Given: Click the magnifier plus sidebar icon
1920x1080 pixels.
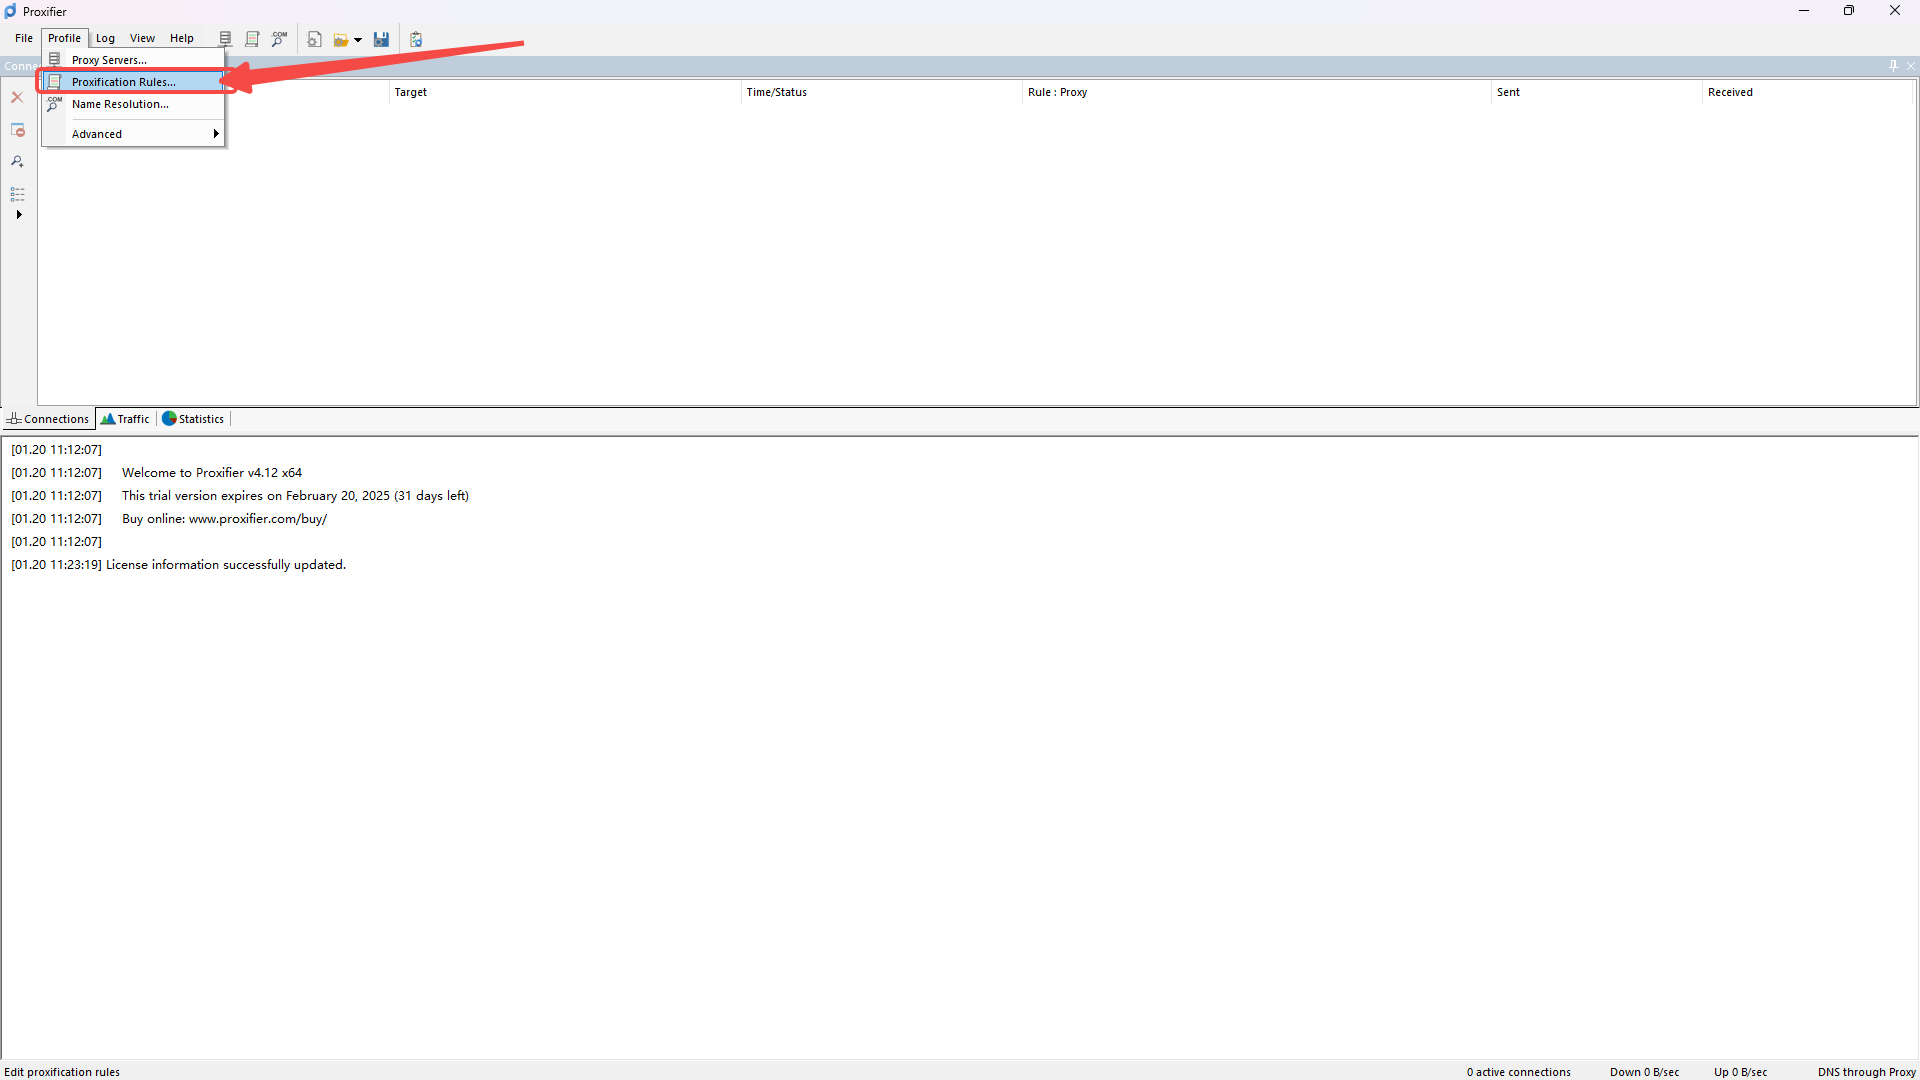Looking at the screenshot, I should click(x=17, y=162).
